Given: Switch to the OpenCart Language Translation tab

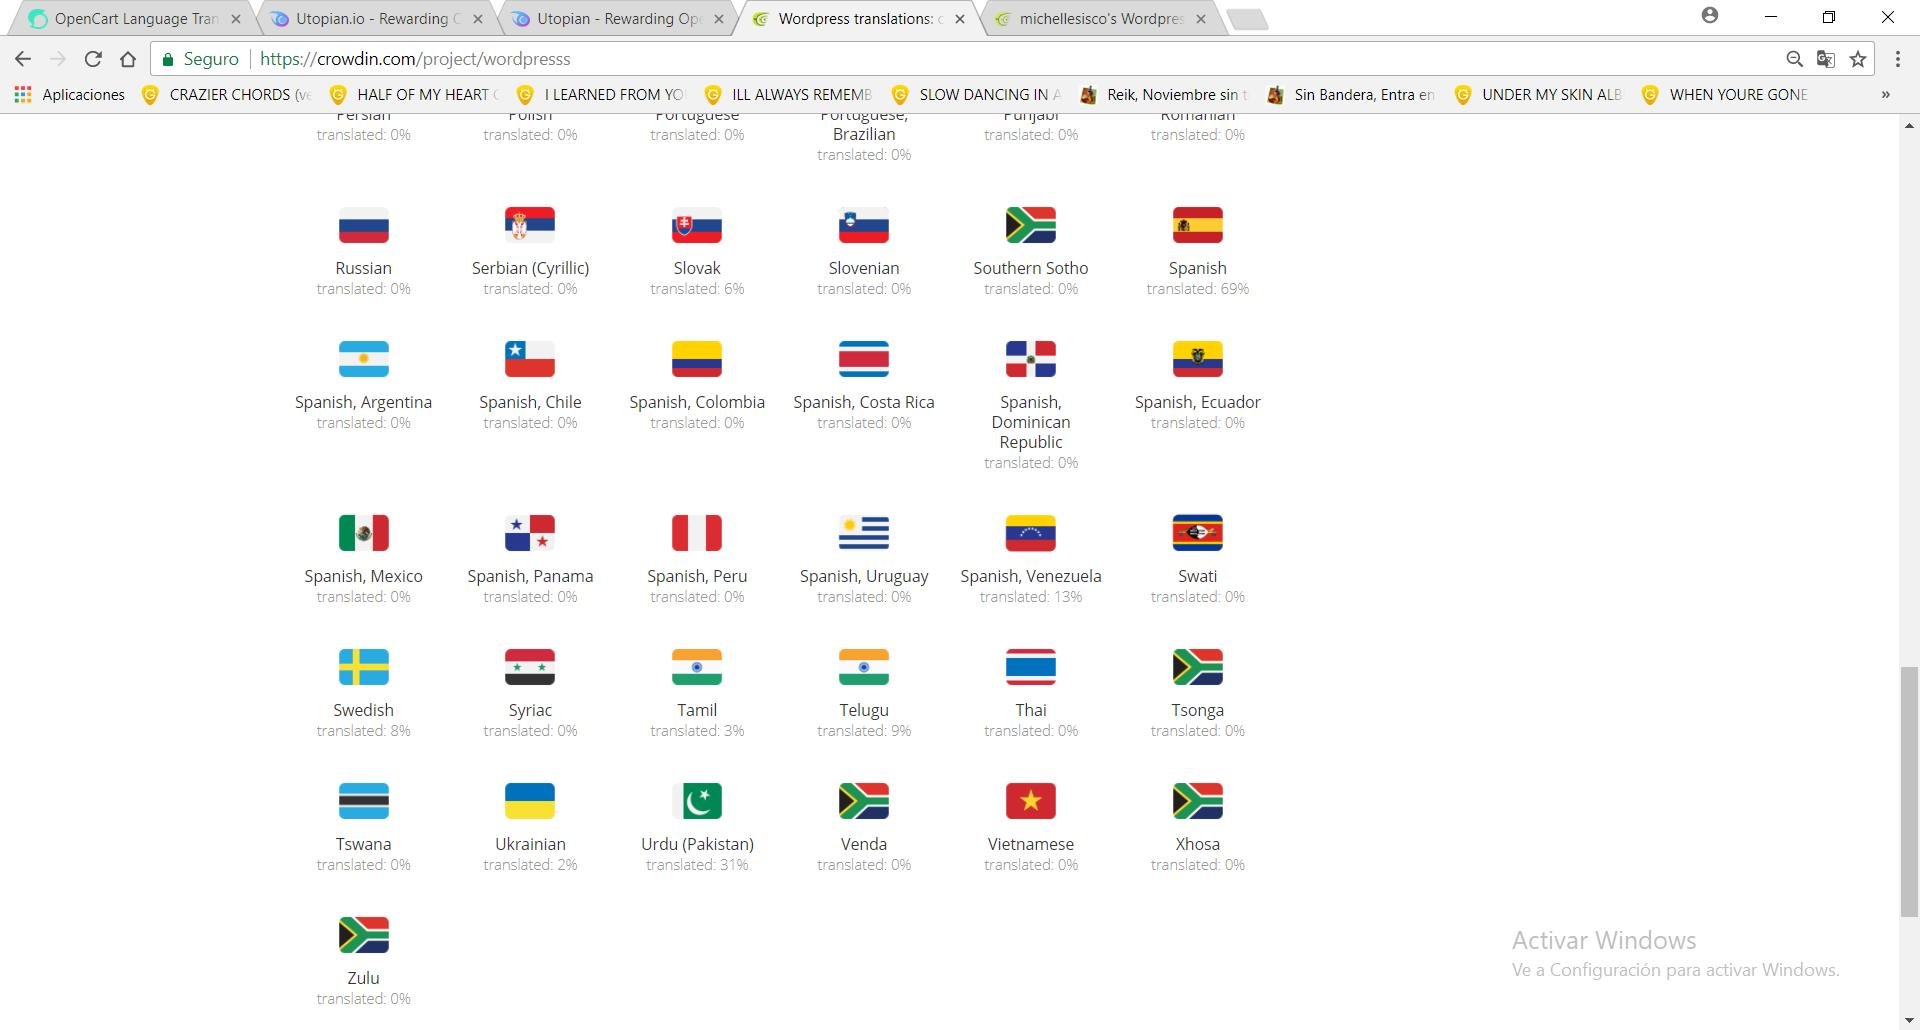Looking at the screenshot, I should click(x=133, y=19).
